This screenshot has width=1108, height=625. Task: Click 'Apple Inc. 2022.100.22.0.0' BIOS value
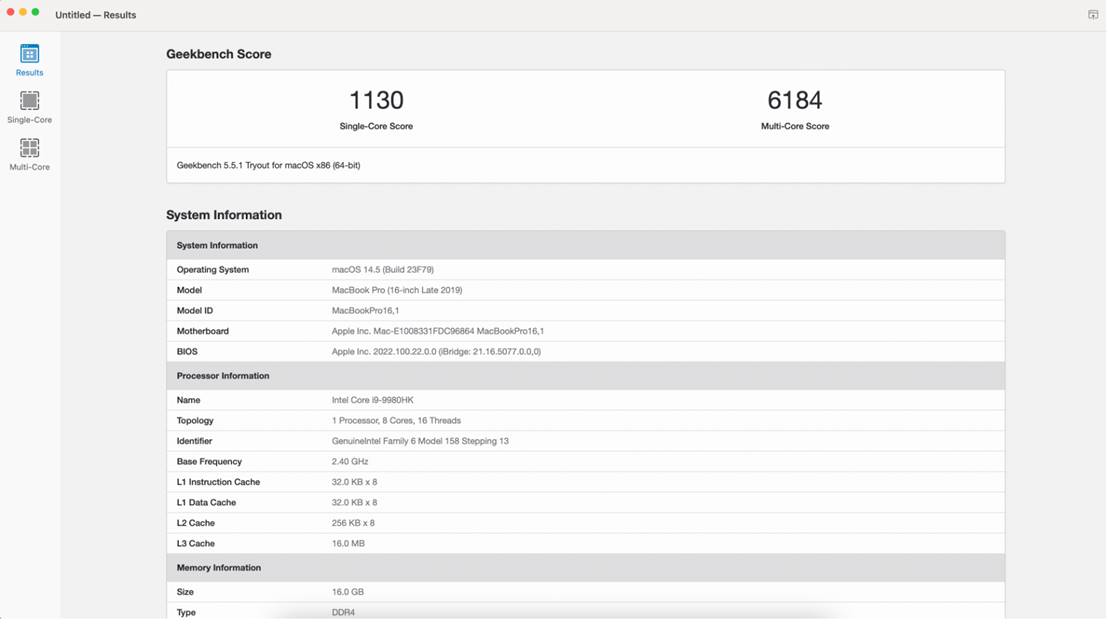click(x=436, y=351)
